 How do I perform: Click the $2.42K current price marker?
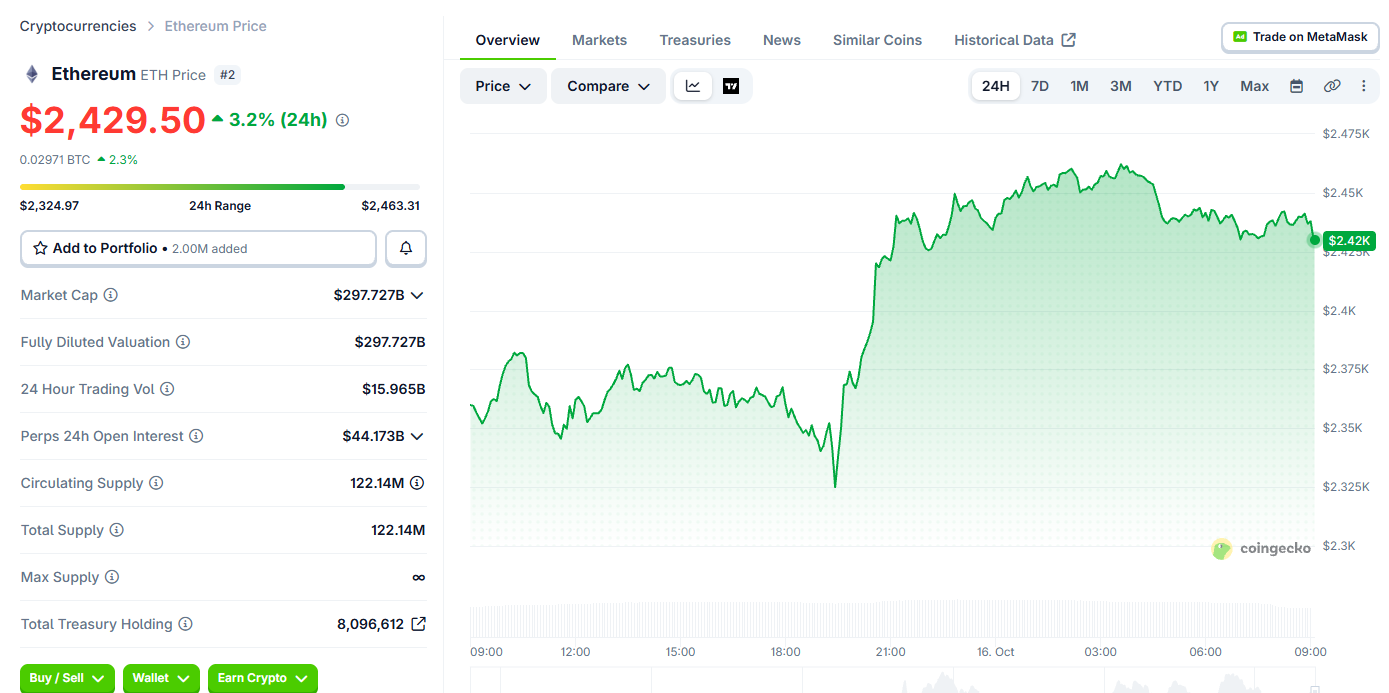[x=1349, y=240]
